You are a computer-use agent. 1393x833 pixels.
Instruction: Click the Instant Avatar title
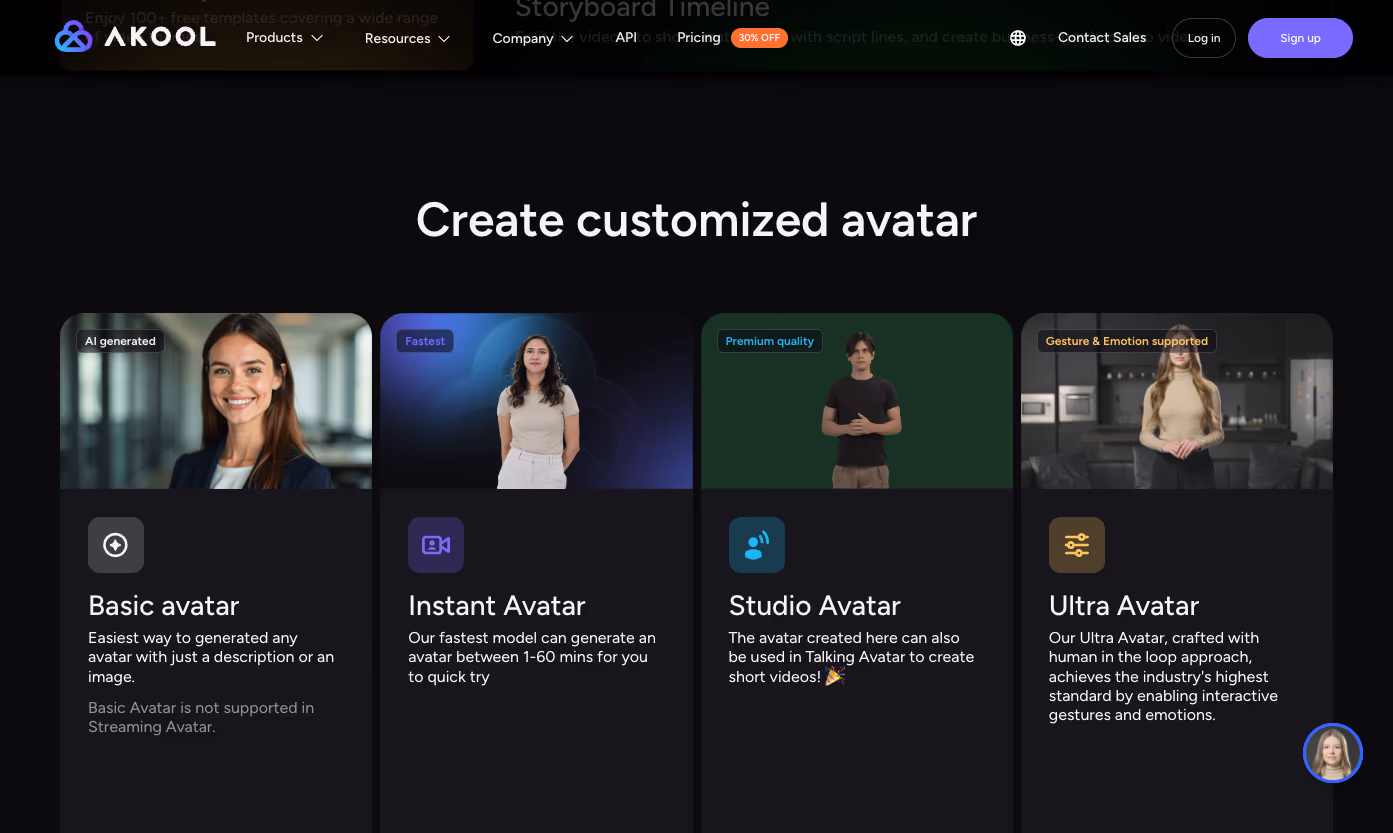[497, 606]
